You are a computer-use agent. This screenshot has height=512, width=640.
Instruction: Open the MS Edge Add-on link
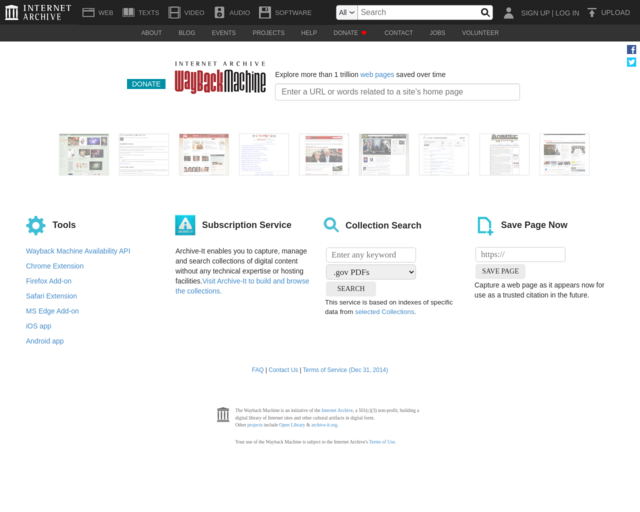point(52,311)
